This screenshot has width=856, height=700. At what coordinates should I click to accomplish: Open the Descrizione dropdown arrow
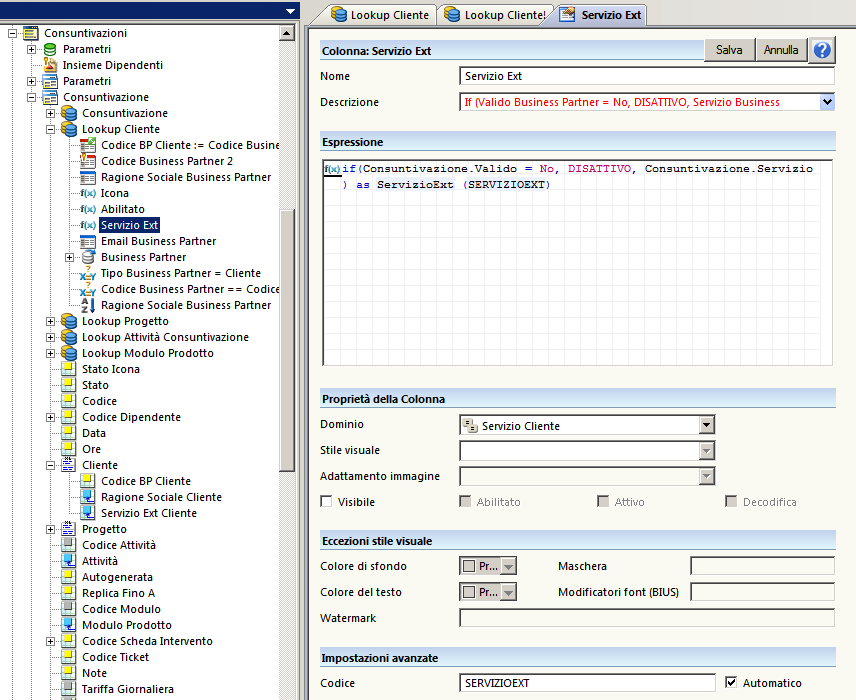(827, 102)
